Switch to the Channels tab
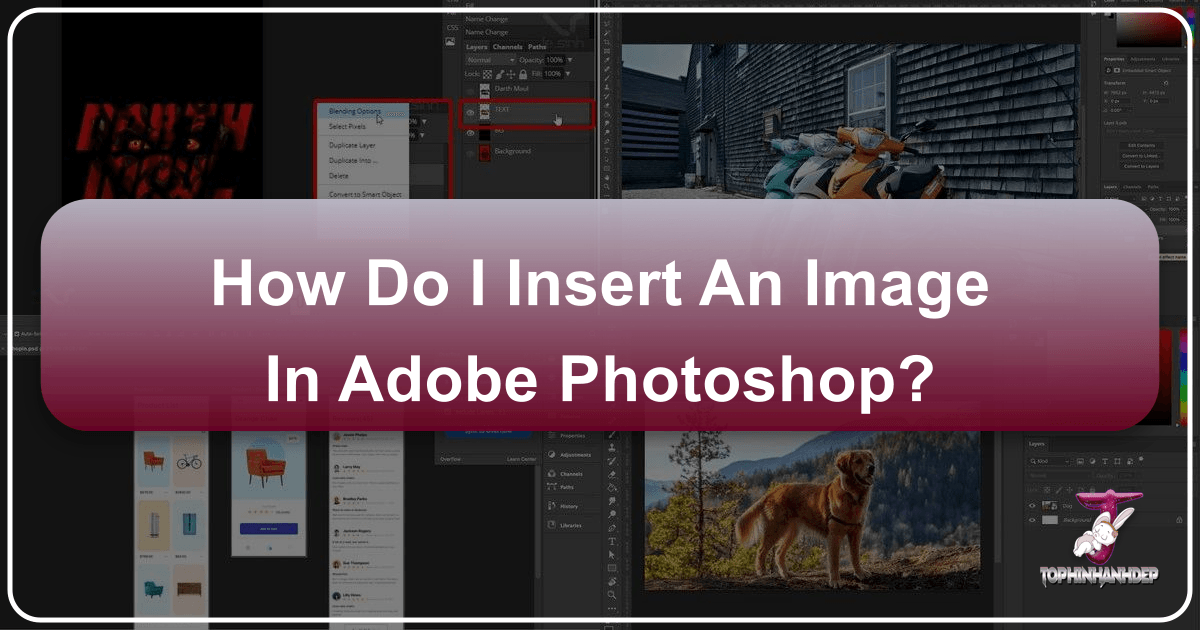 click(509, 47)
